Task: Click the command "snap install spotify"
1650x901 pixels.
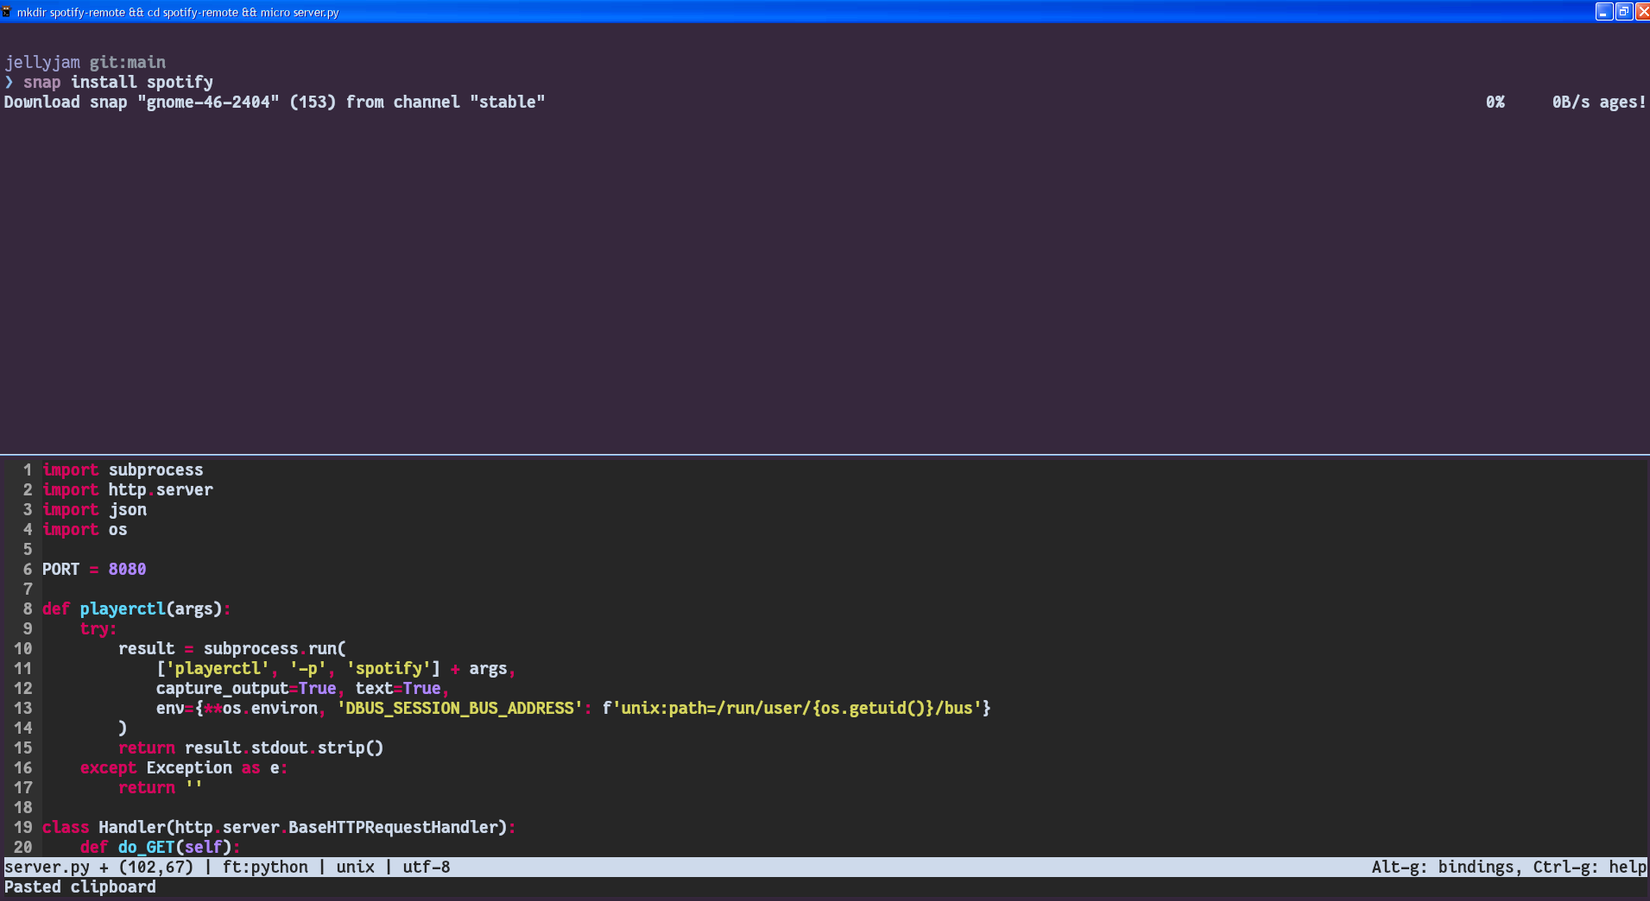Action: [x=118, y=82]
